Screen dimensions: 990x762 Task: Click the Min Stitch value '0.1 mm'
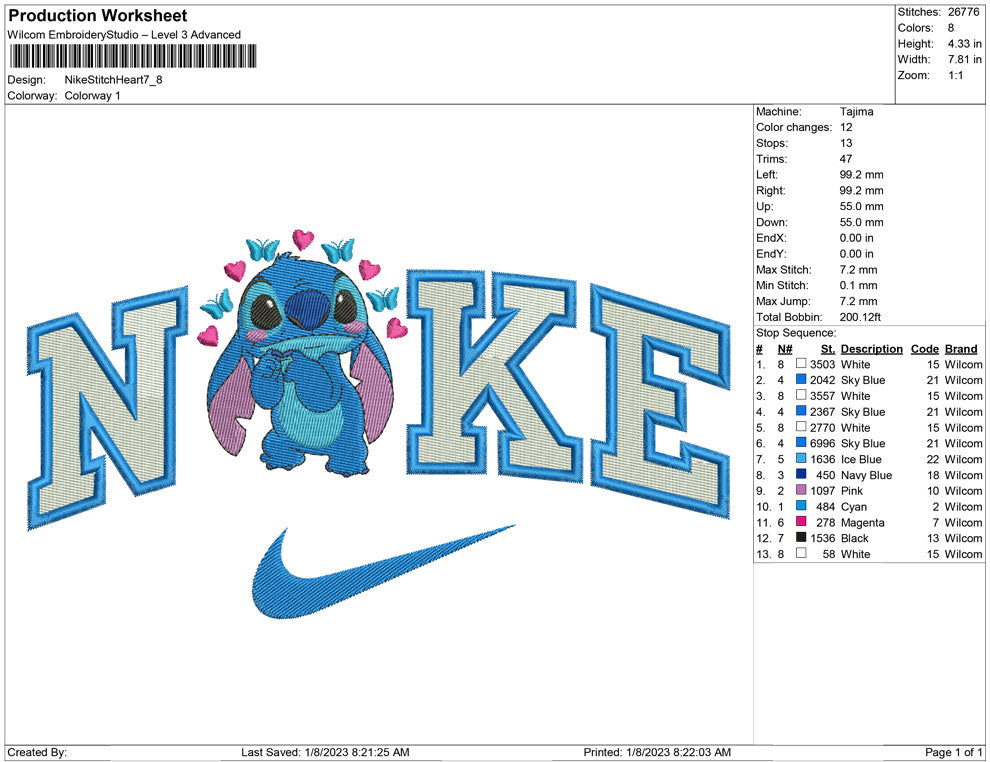(x=859, y=285)
